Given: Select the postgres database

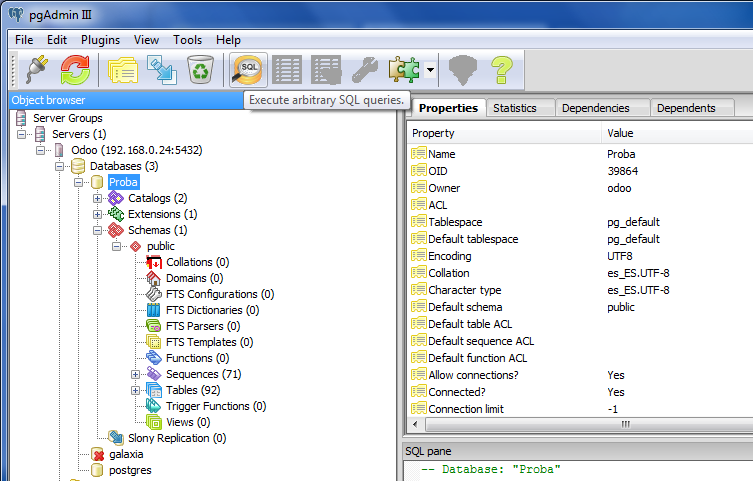Looking at the screenshot, I should click(x=130, y=470).
